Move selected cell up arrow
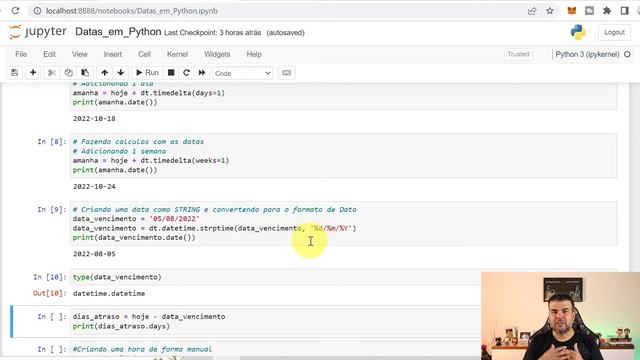This screenshot has width=640, height=360. 104,73
